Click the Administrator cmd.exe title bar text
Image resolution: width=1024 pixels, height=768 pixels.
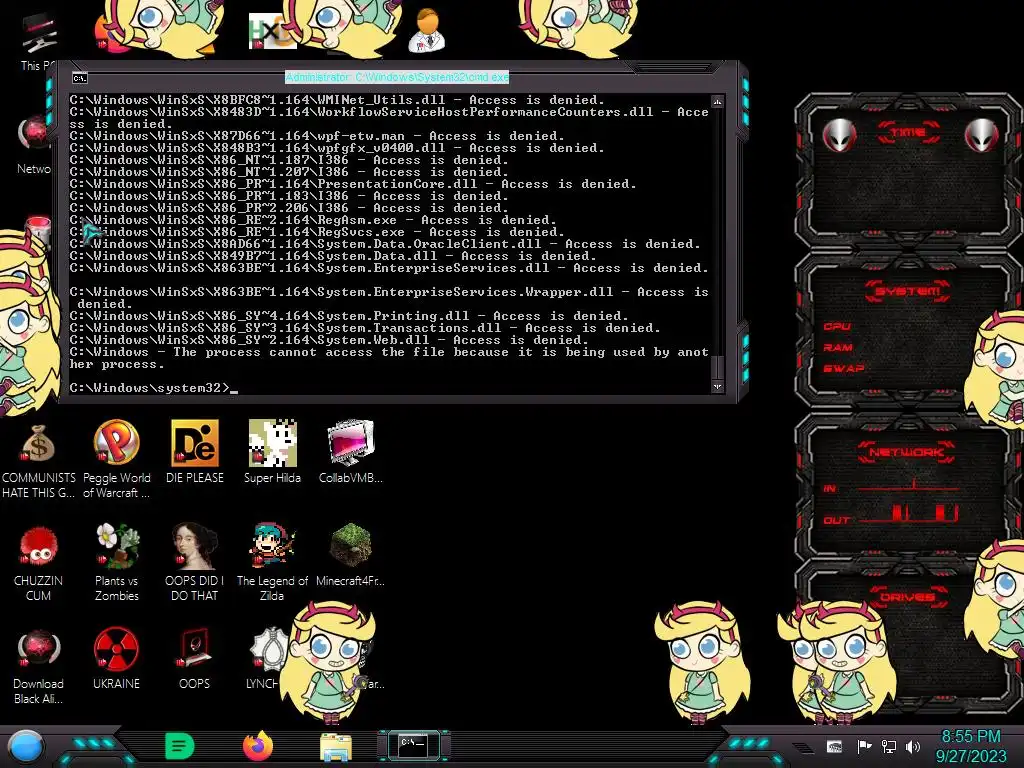click(x=397, y=77)
